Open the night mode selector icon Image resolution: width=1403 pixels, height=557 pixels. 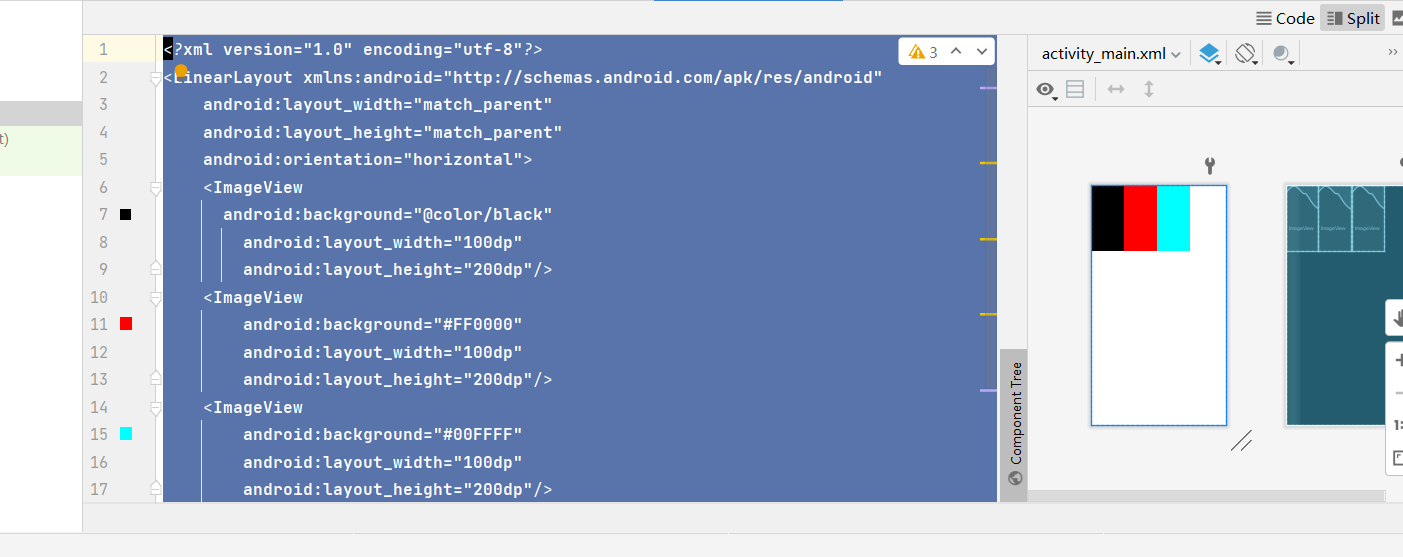1282,54
